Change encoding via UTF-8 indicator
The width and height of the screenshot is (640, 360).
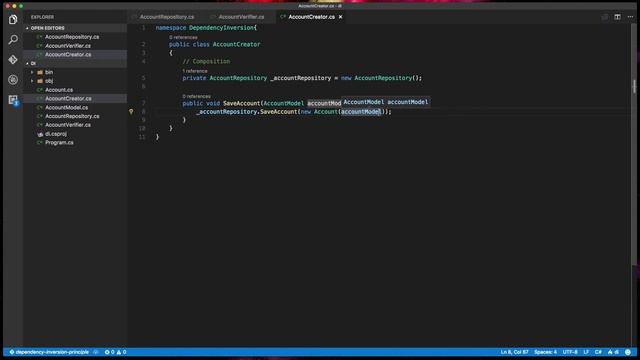pyautogui.click(x=570, y=352)
